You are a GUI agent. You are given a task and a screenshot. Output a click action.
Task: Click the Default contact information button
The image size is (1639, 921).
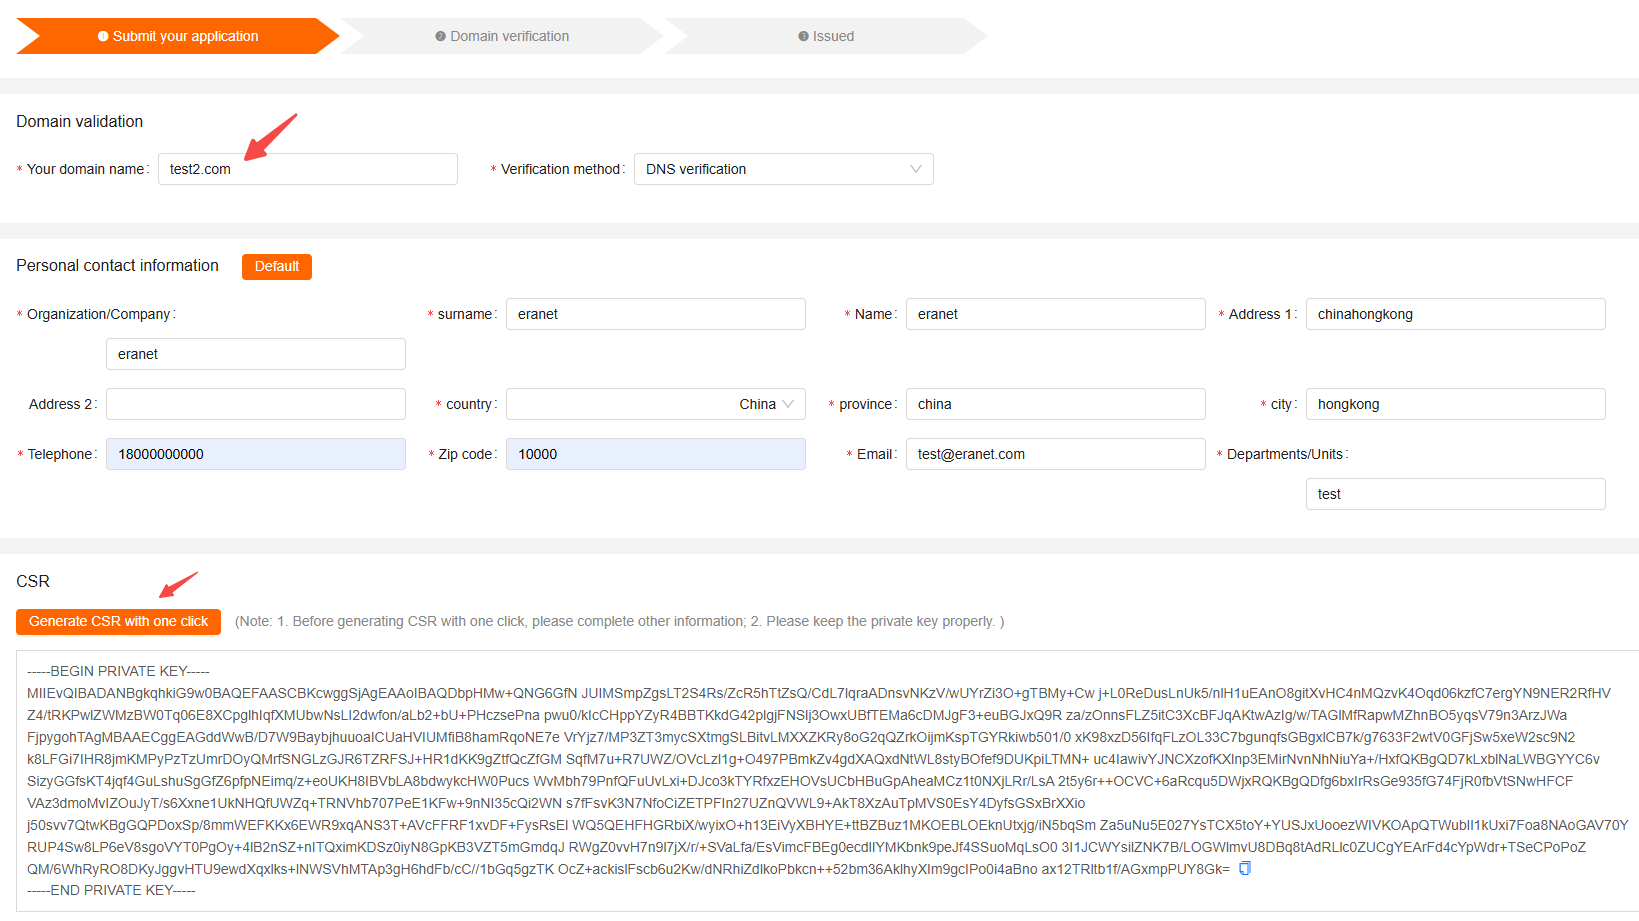coord(277,266)
